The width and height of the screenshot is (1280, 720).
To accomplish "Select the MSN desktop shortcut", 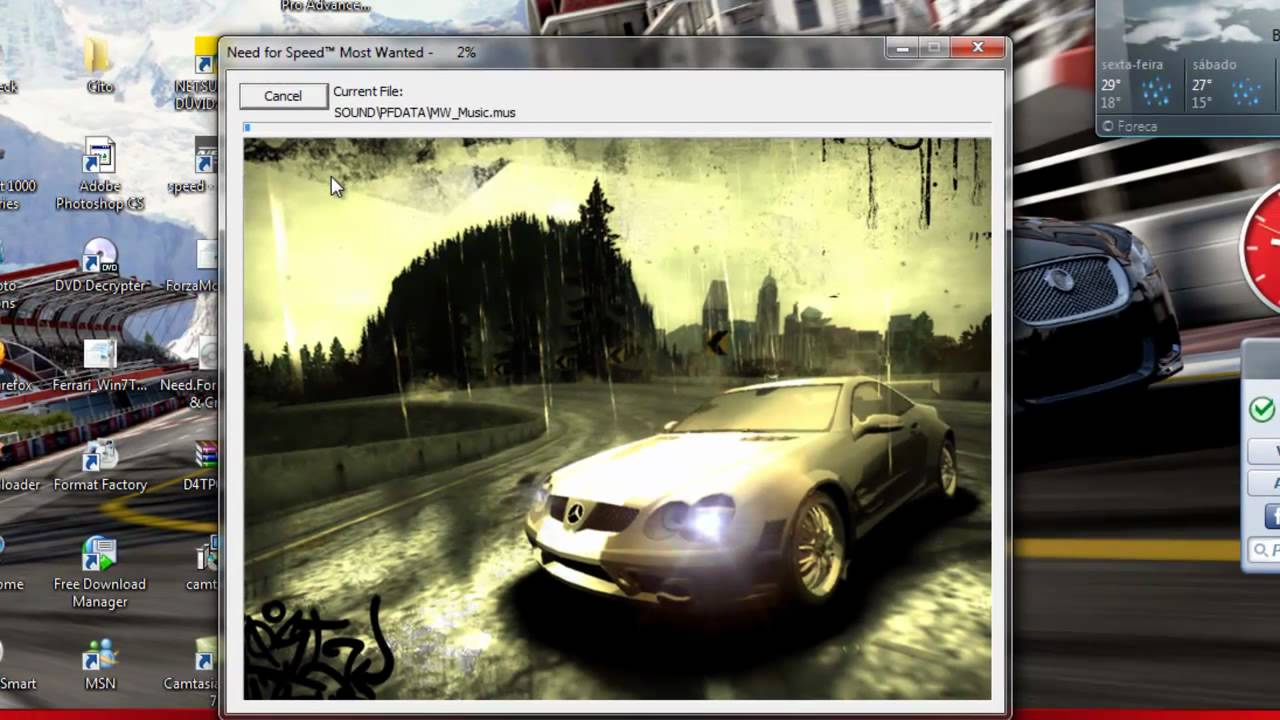I will (x=99, y=666).
